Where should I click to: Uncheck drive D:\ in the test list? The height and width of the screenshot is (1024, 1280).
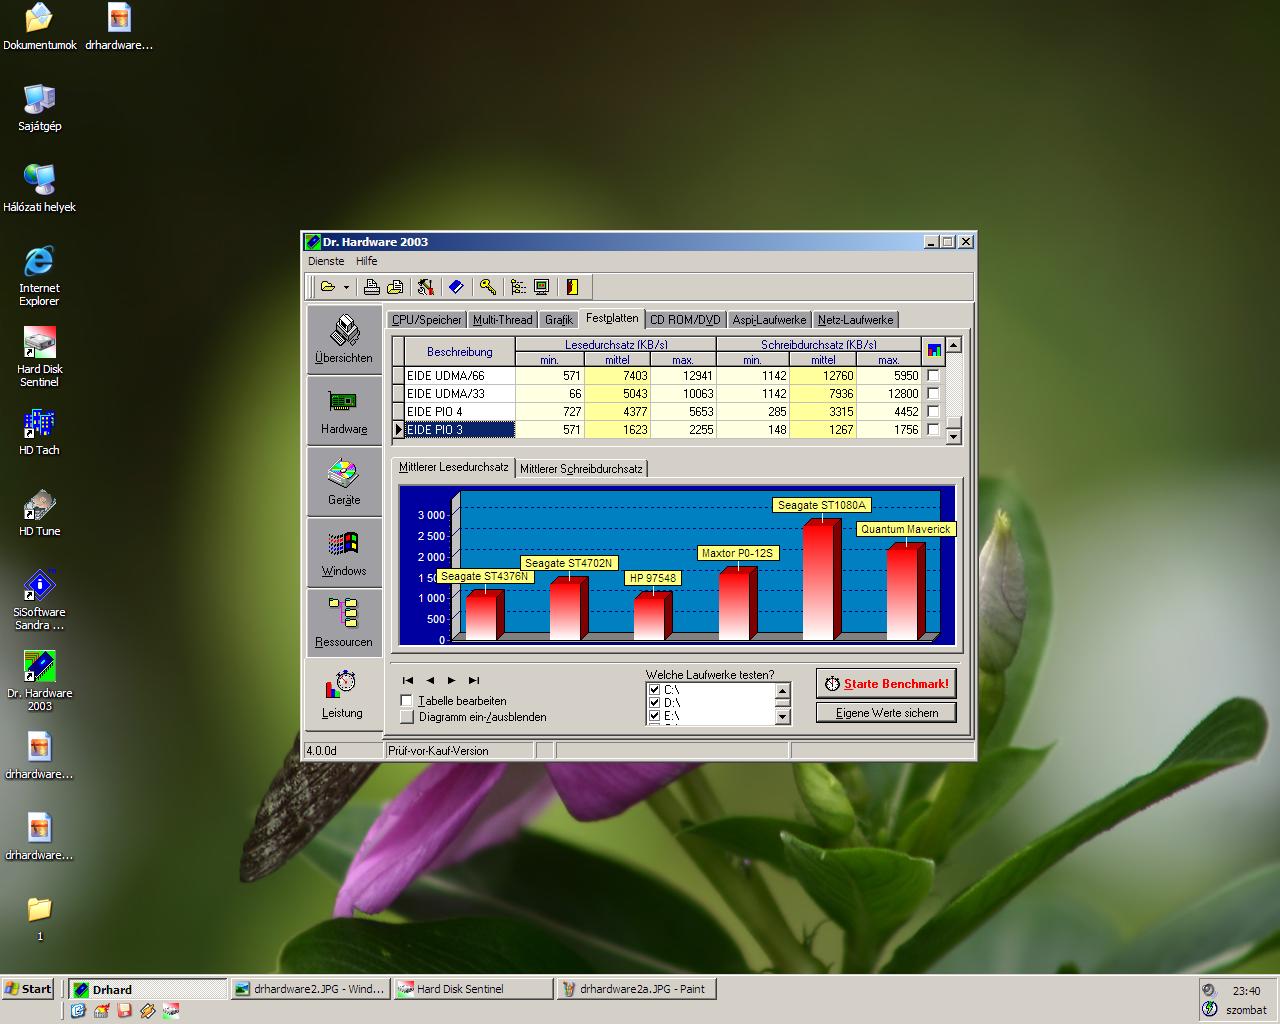[654, 703]
